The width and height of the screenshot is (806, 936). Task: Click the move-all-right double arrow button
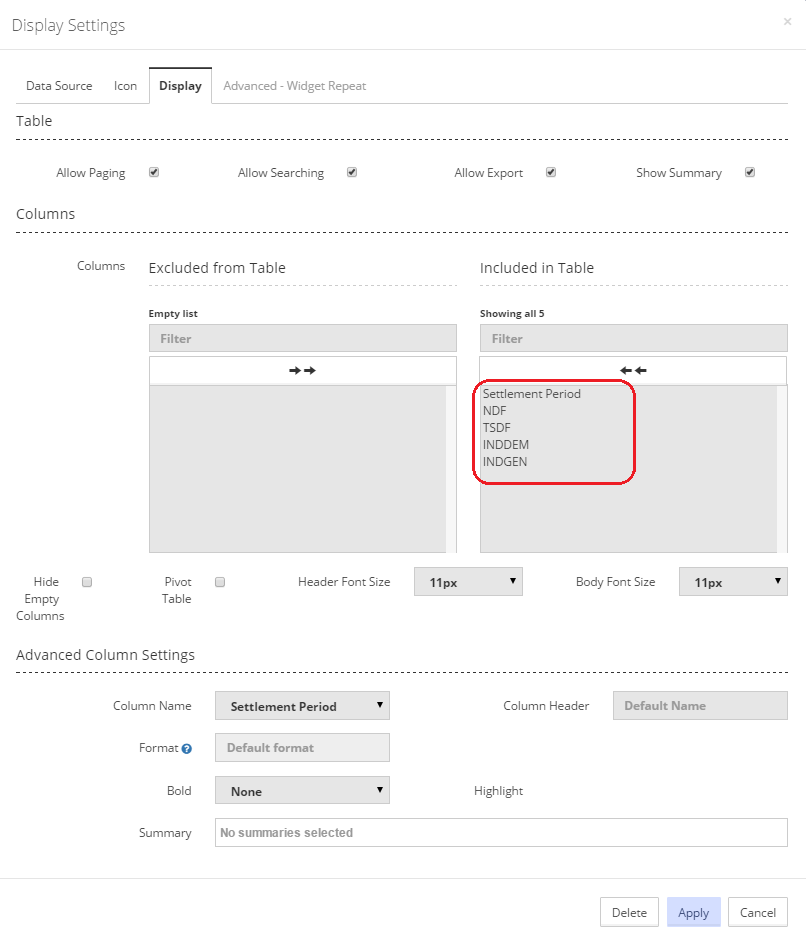(302, 370)
